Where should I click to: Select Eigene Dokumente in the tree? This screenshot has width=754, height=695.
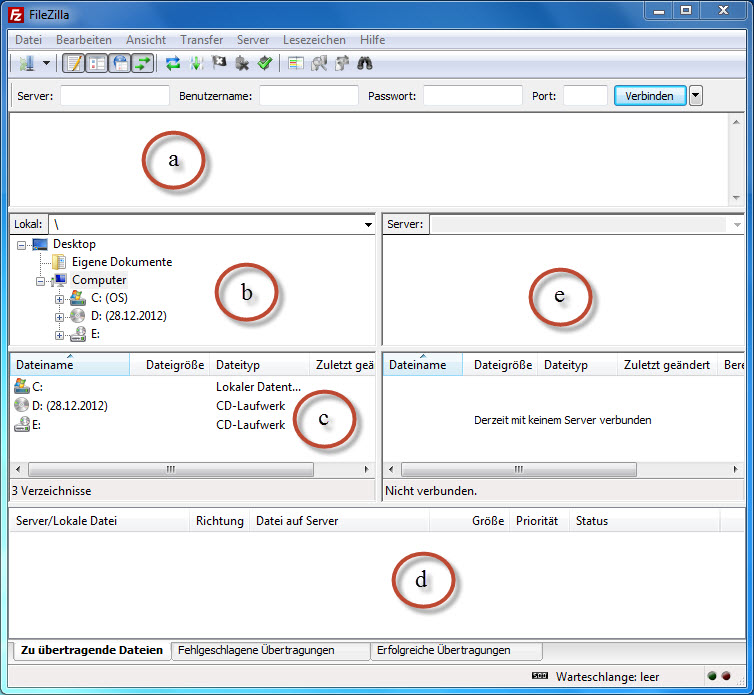[x=122, y=262]
